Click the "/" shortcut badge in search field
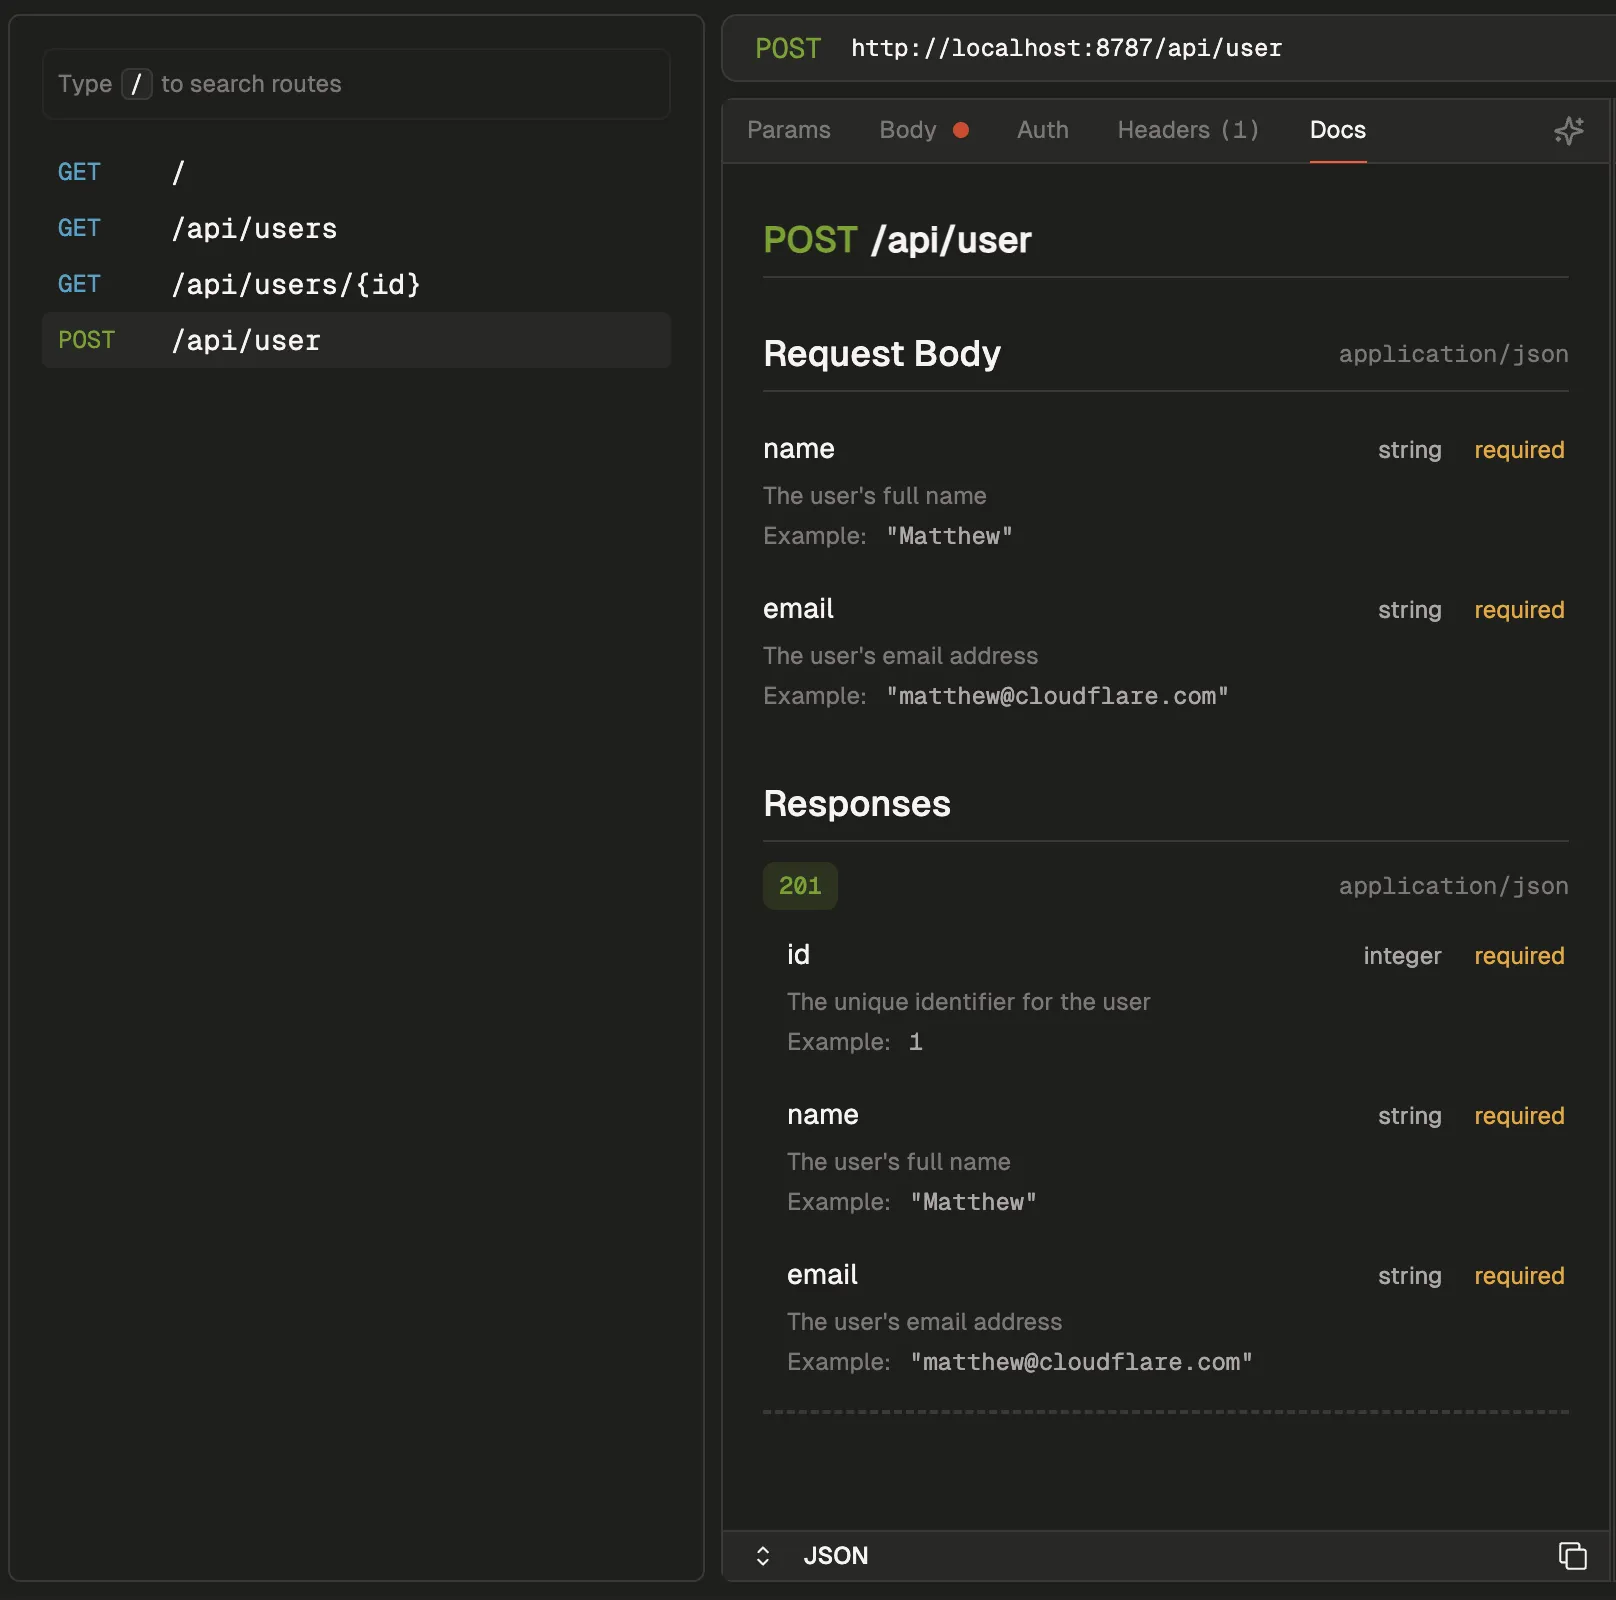 (x=137, y=84)
